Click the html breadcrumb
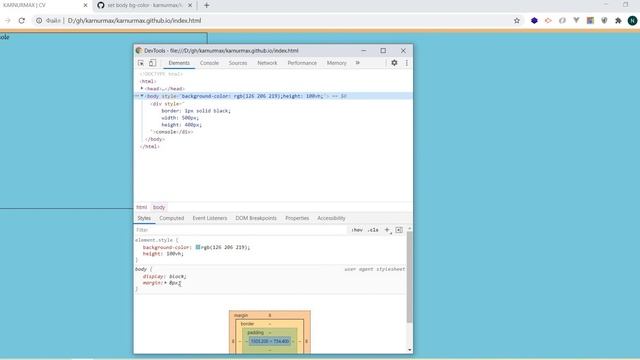Screen dimensions: 640x360 tap(142, 207)
